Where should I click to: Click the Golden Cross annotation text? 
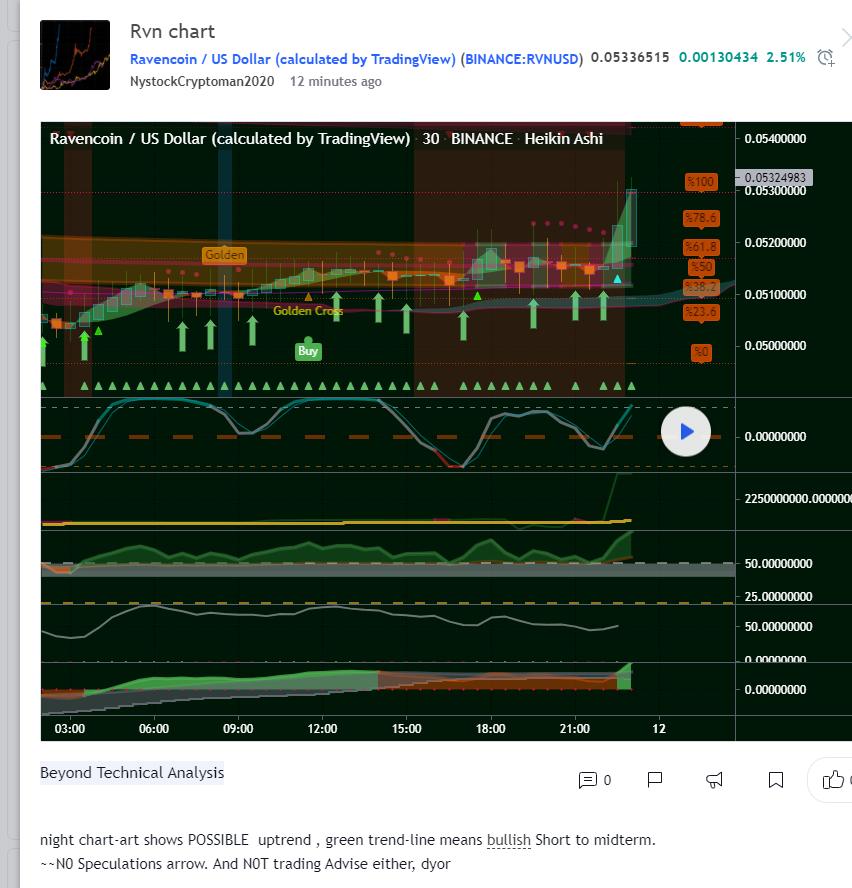[x=308, y=311]
